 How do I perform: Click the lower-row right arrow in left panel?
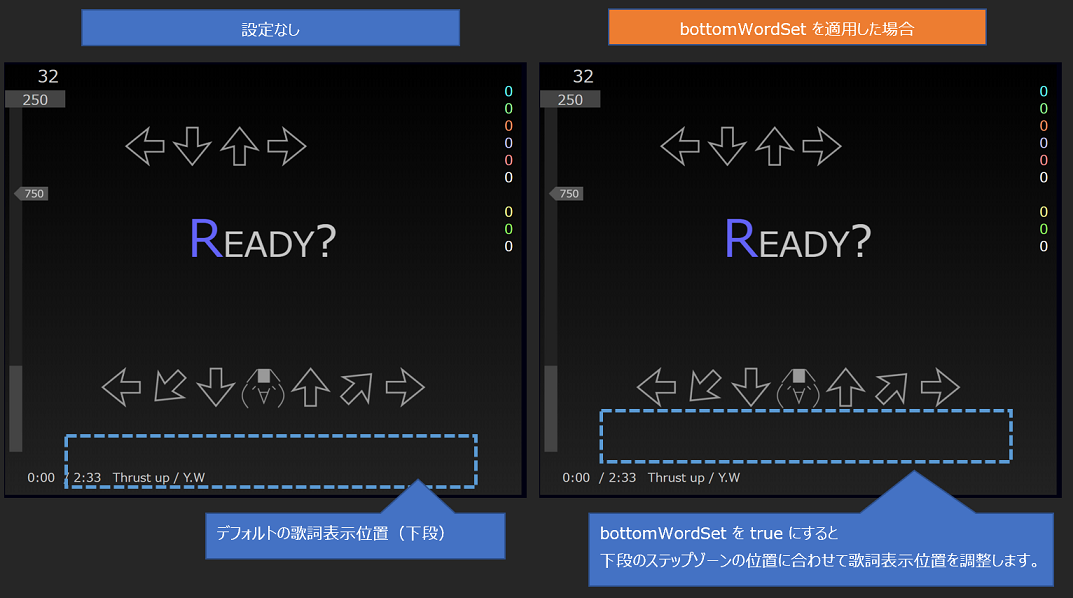pyautogui.click(x=405, y=387)
